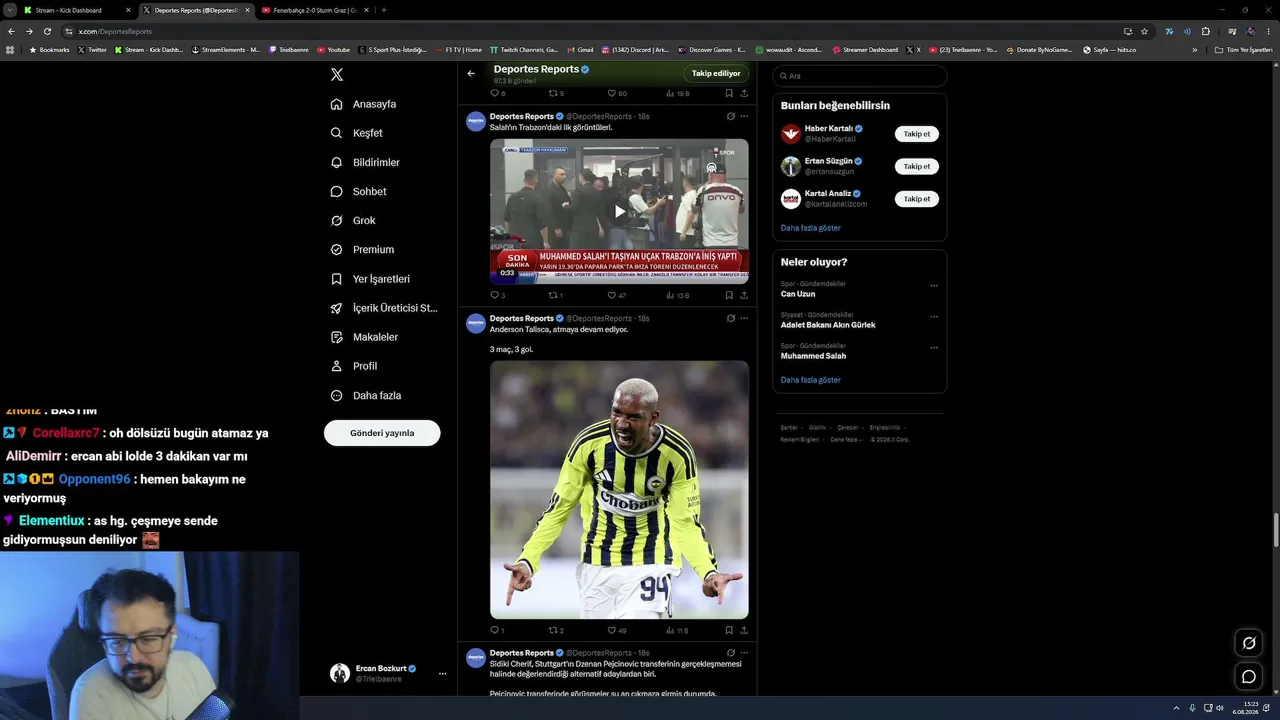Switch to Fenerbahçe 2-0 Sturm Graz tab
This screenshot has width=1280, height=720.
pyautogui.click(x=314, y=10)
